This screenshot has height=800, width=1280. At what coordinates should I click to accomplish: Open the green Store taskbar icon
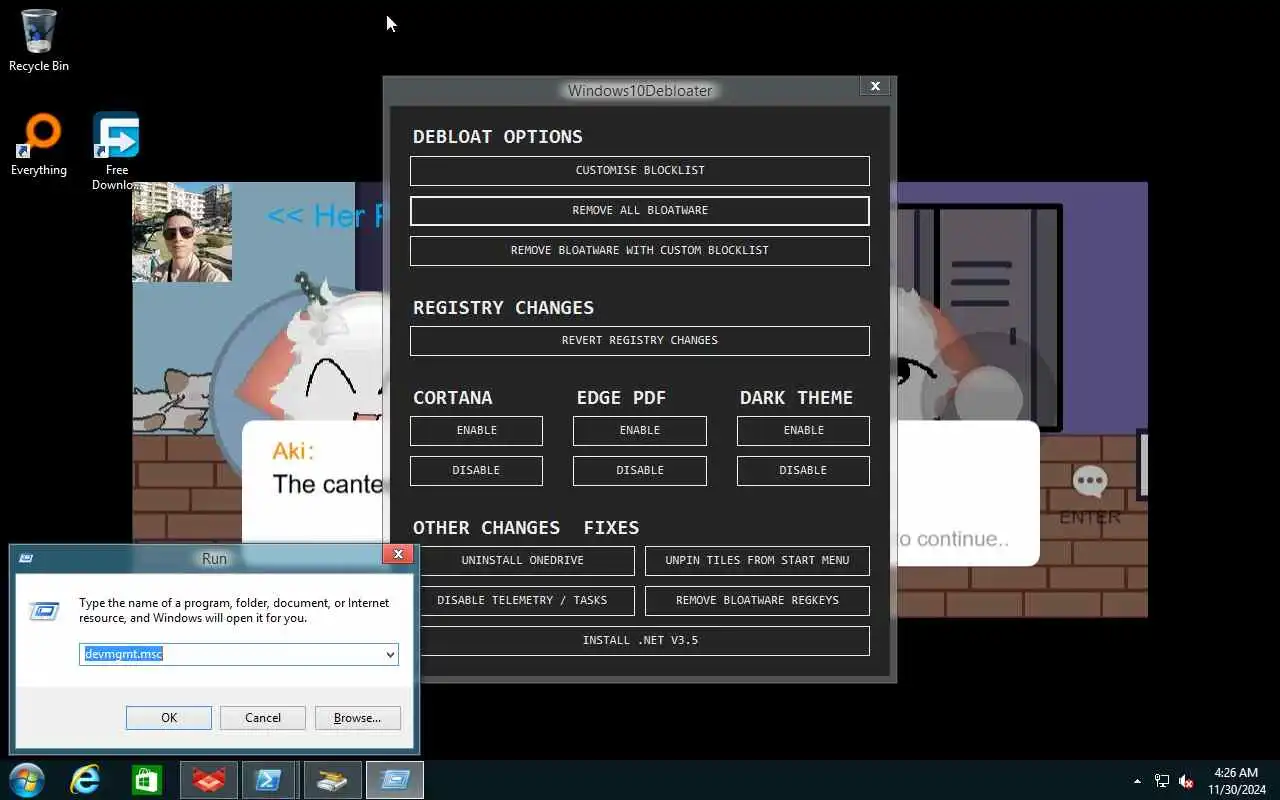tap(147, 780)
